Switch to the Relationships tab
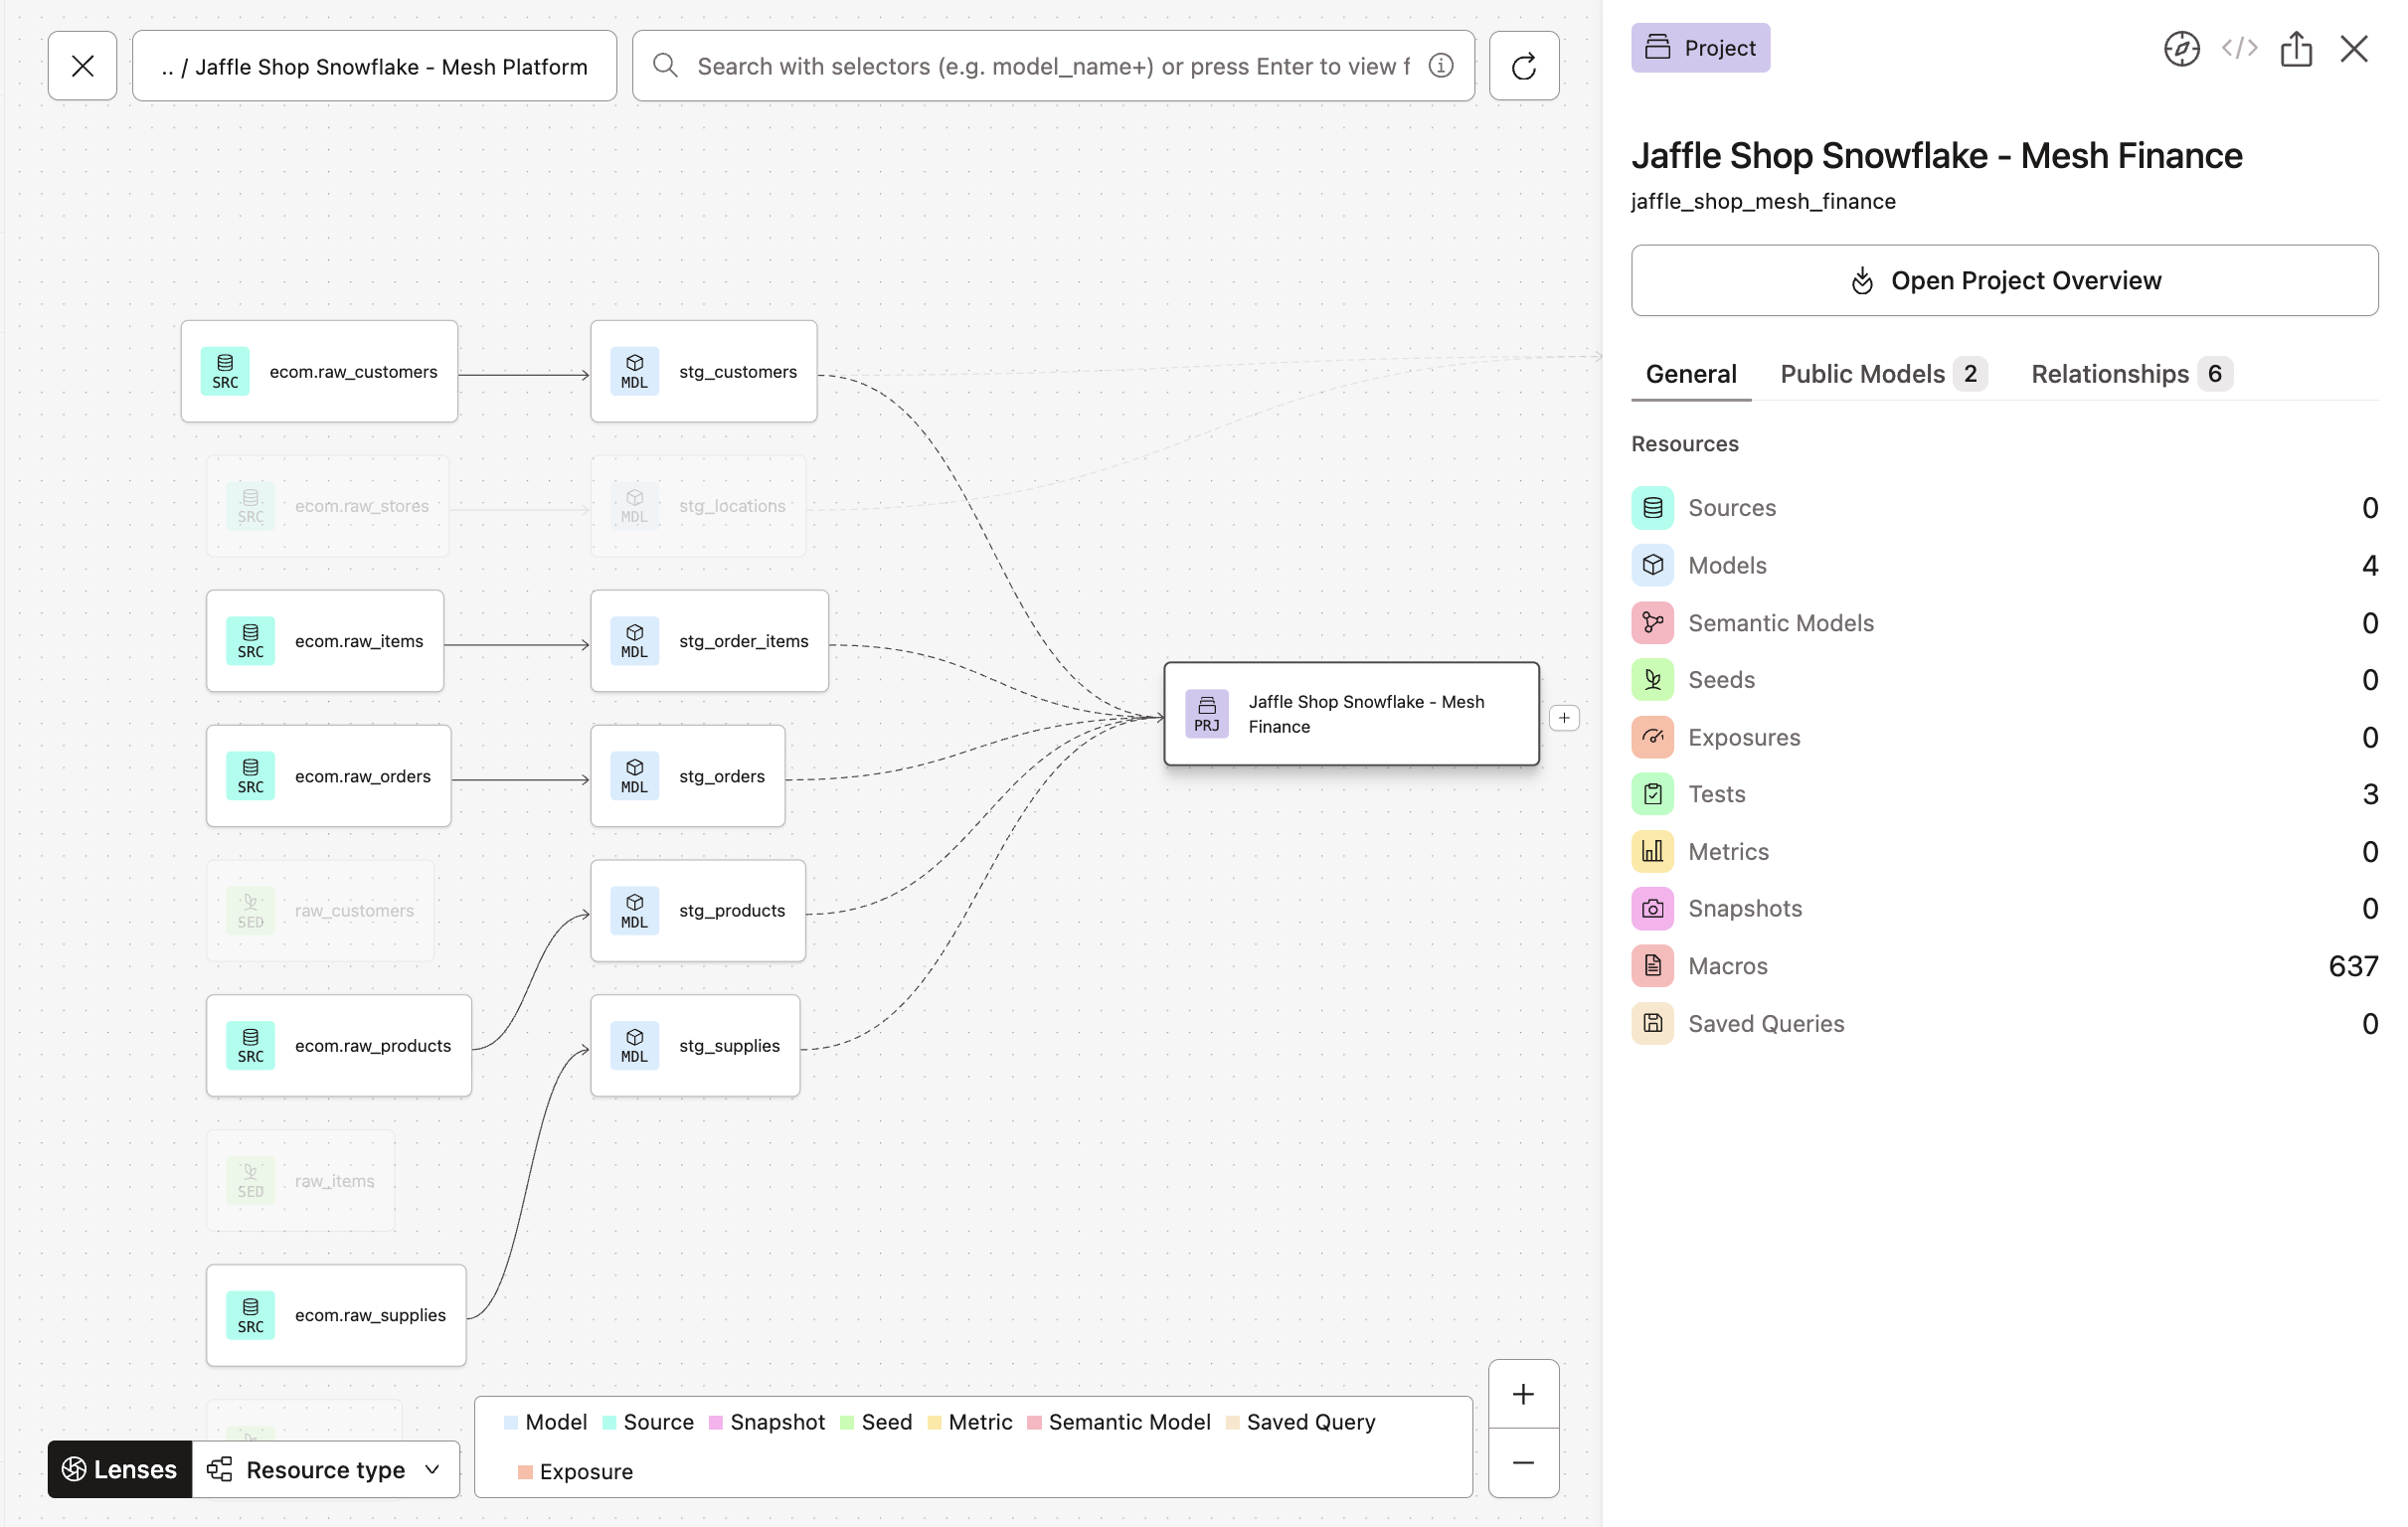 (2131, 374)
